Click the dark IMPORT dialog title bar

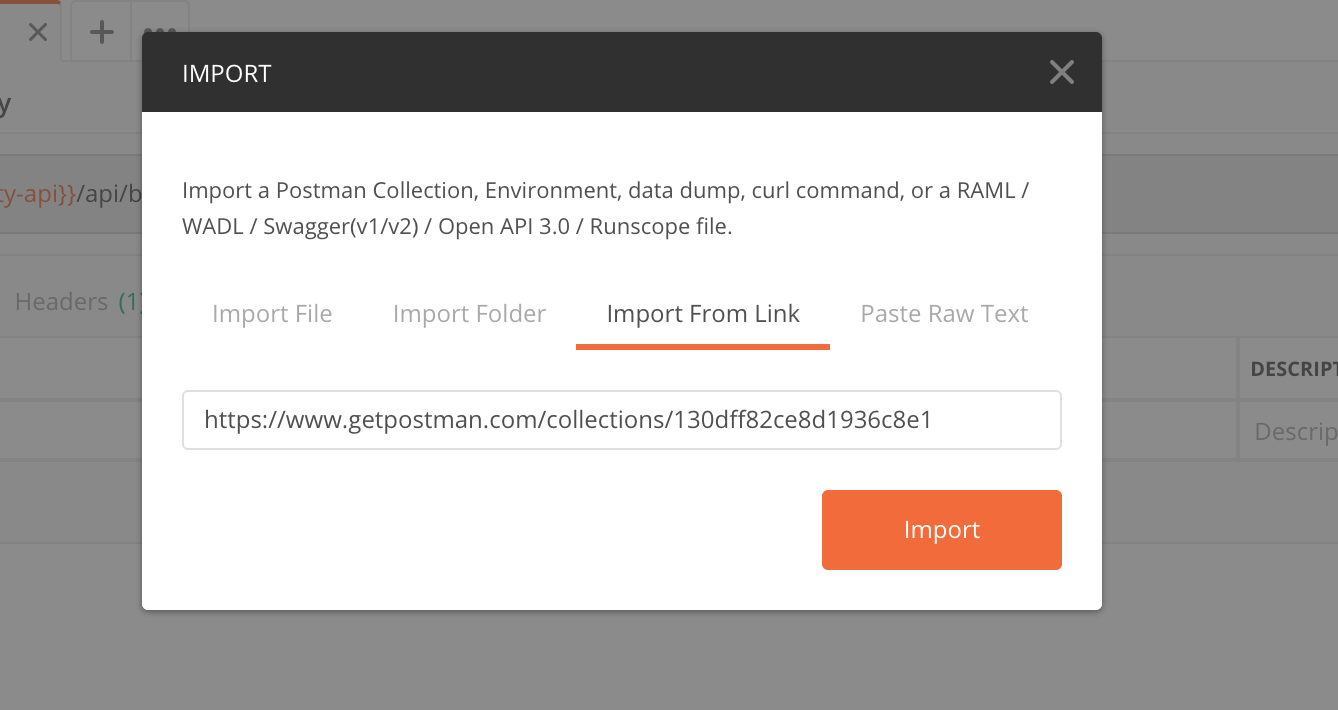(x=500, y=71)
